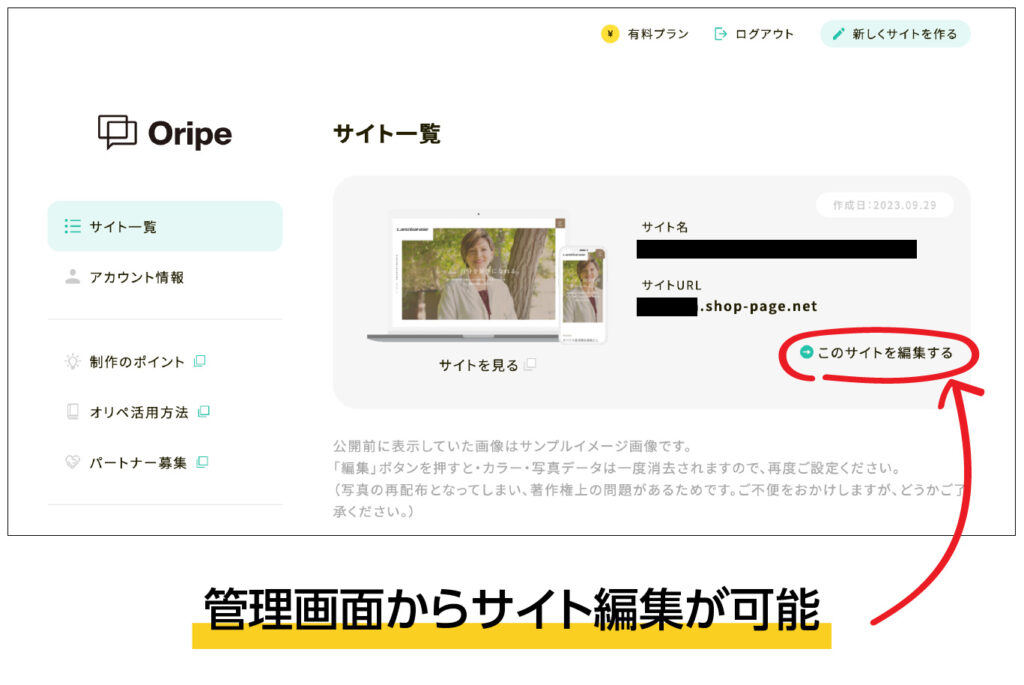The height and width of the screenshot is (685, 1024).
Task: Click the smartphone icon beside オリペ活用方法
Action: tap(72, 412)
